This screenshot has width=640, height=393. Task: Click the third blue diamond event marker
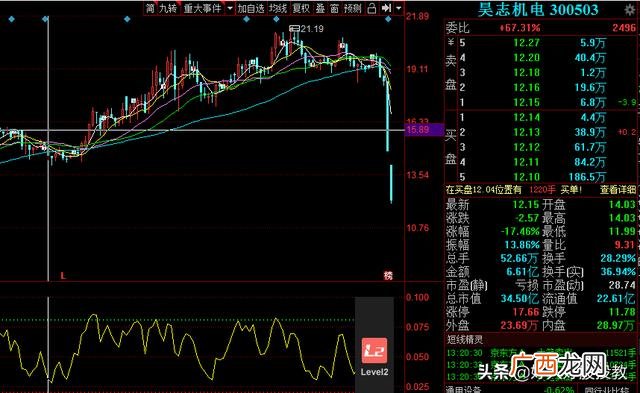(x=127, y=19)
